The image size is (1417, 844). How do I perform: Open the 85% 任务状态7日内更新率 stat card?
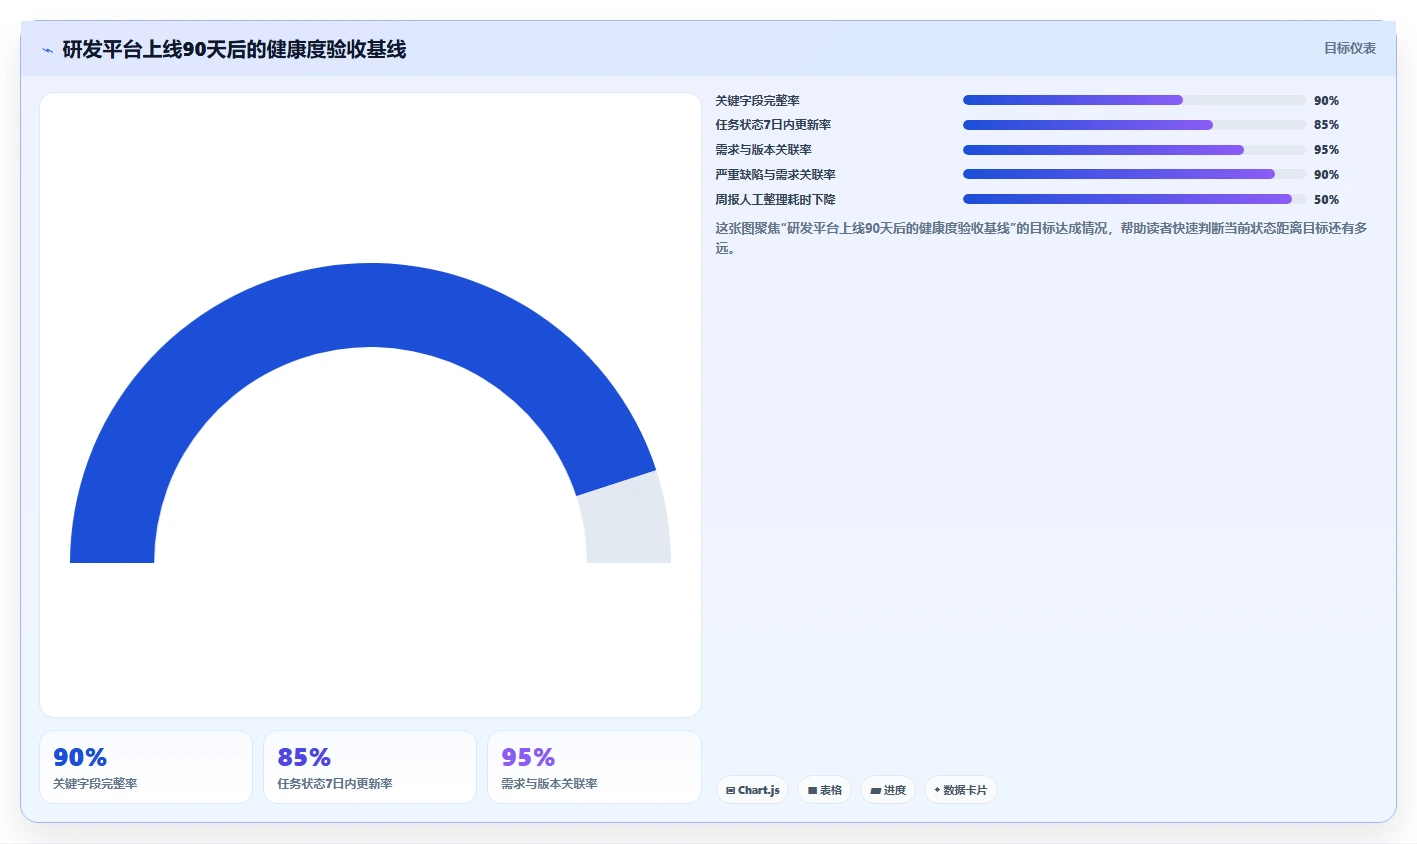(x=370, y=767)
